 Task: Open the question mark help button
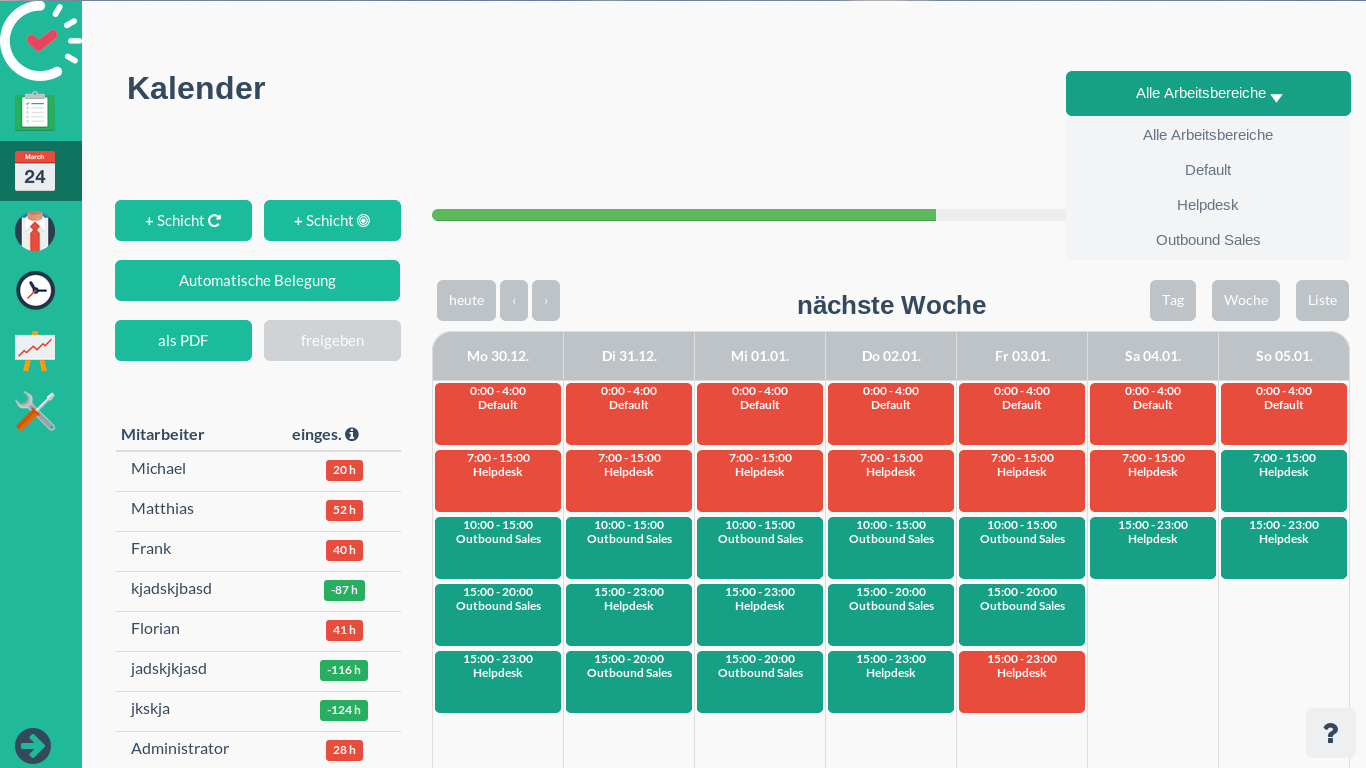(1331, 733)
